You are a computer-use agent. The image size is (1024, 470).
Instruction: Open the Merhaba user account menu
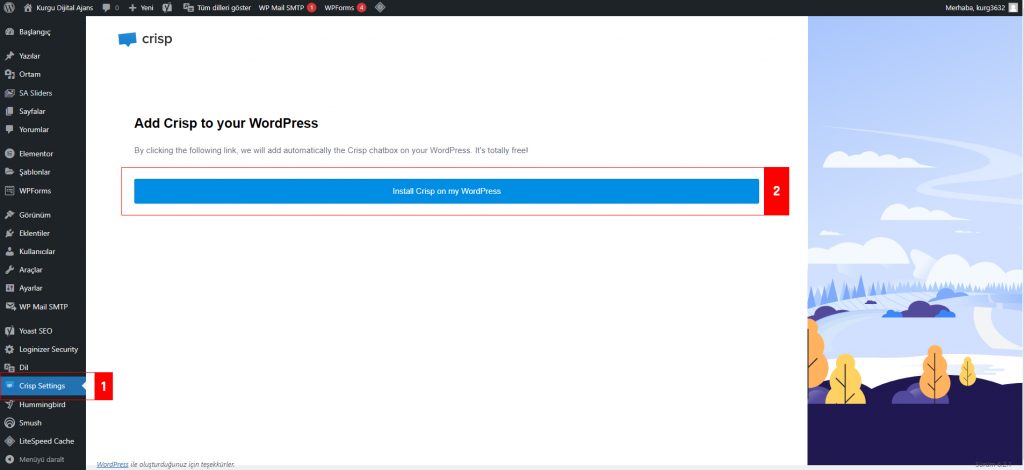[x=981, y=8]
